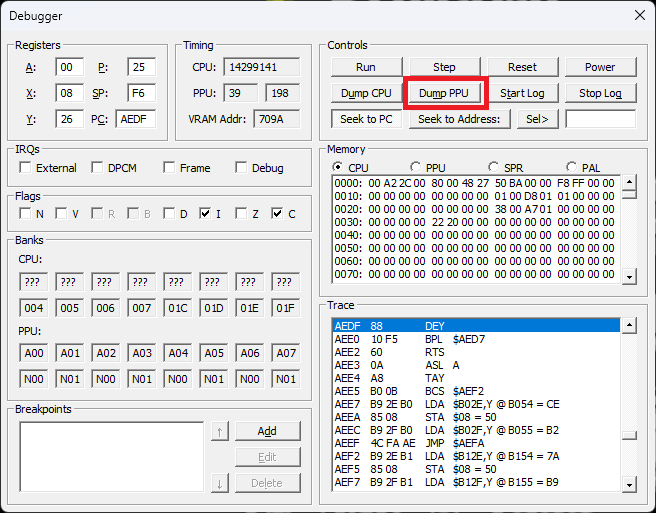
Task: Click Seek to PC button
Action: pos(366,119)
